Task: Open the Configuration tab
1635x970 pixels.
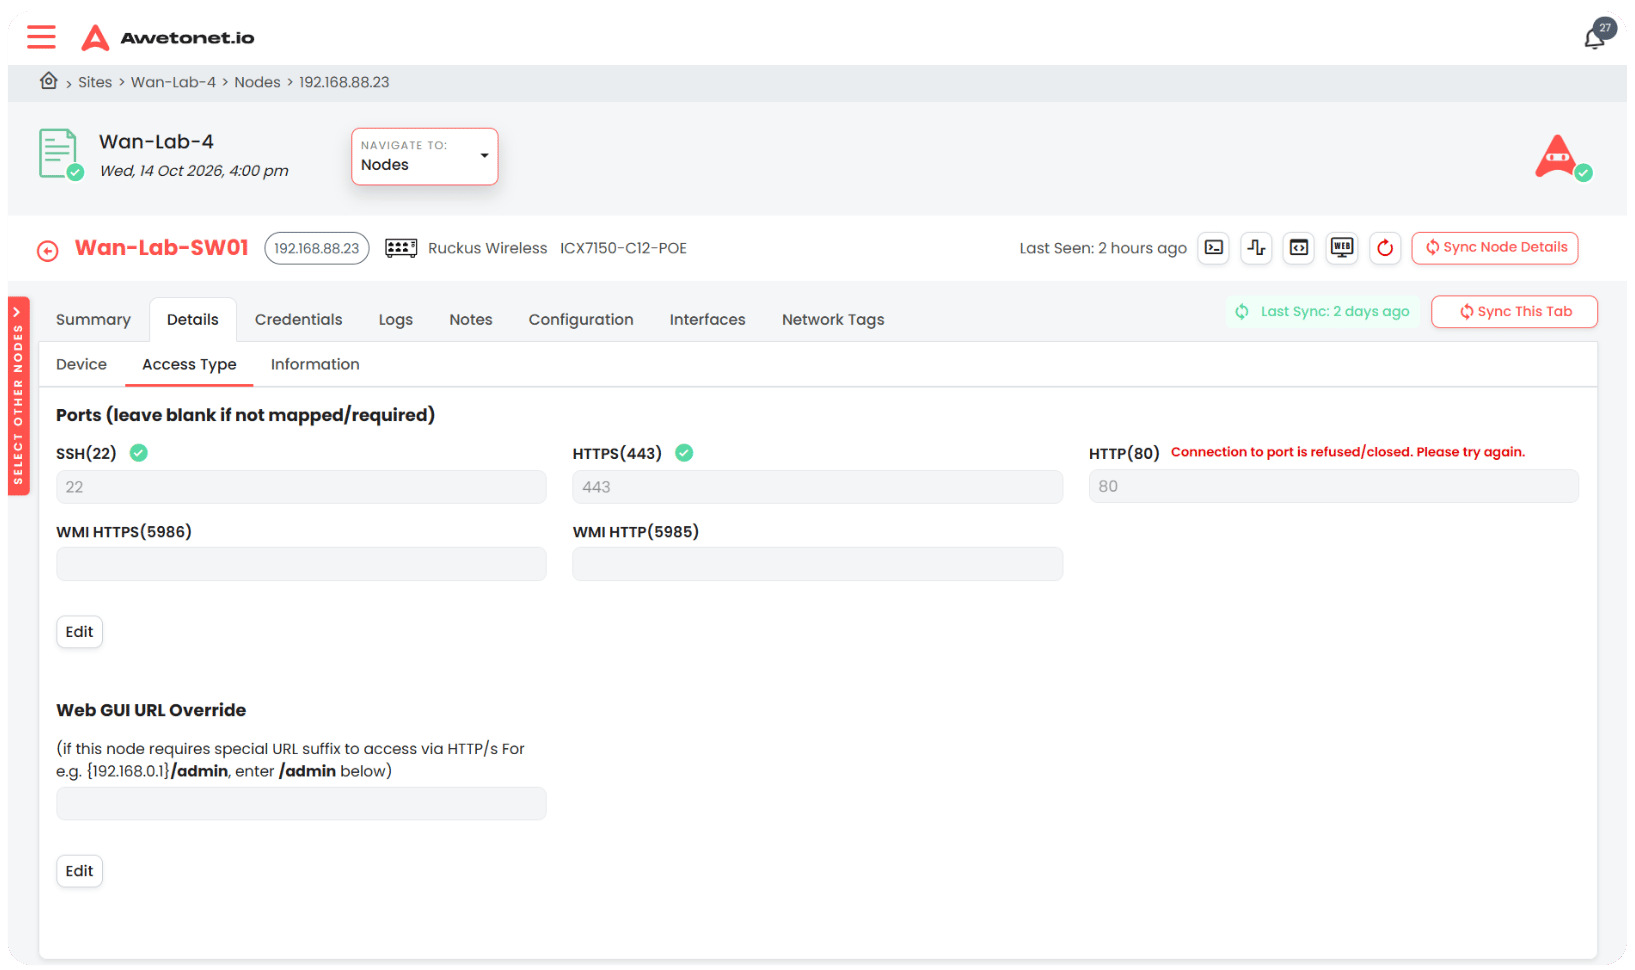Action: pos(581,319)
